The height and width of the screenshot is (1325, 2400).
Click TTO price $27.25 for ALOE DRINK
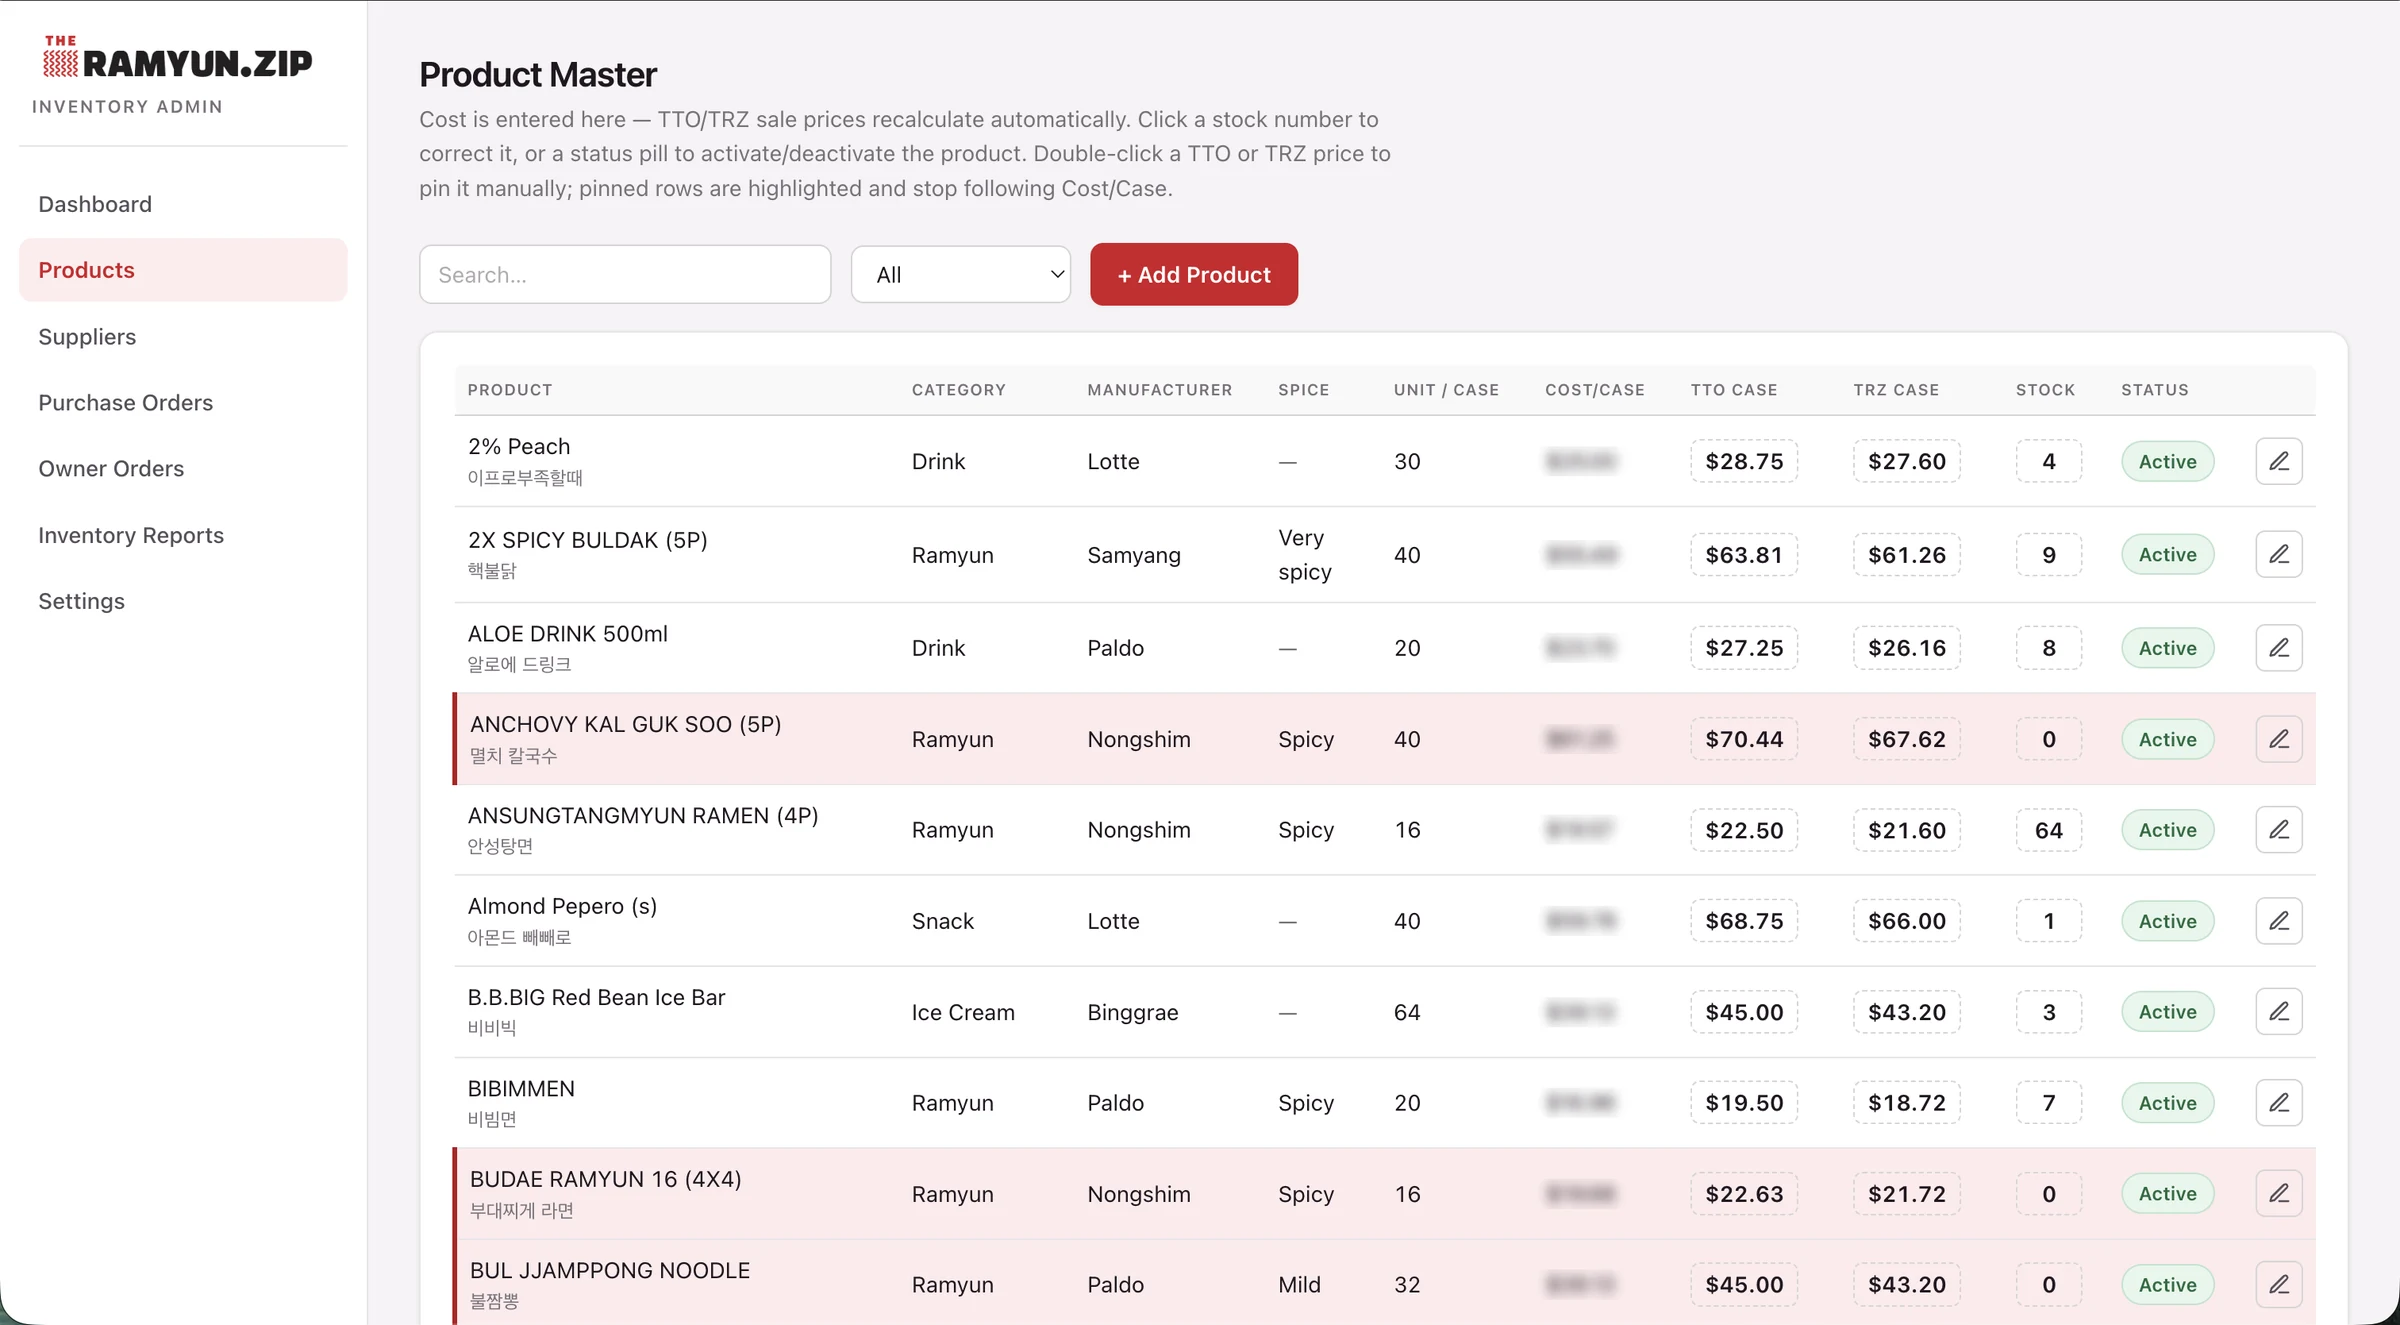[1744, 648]
